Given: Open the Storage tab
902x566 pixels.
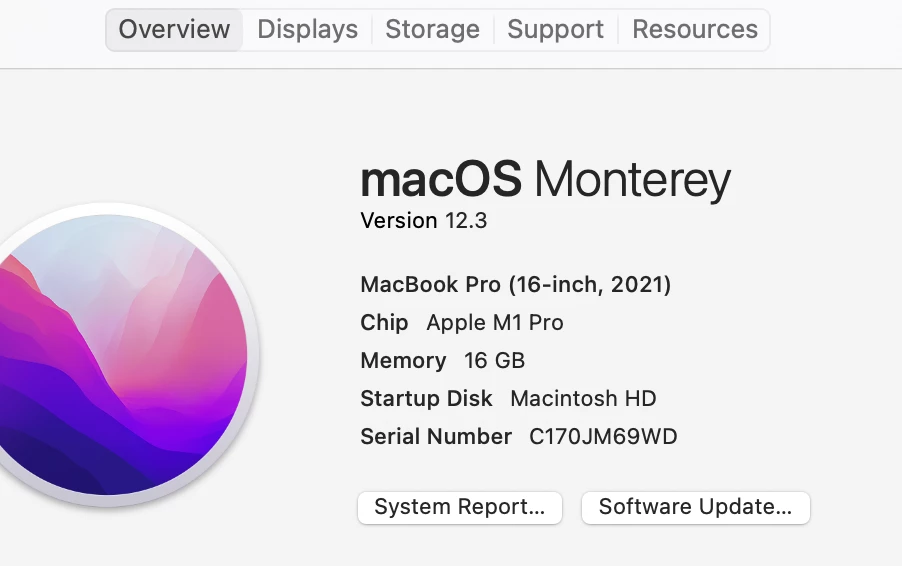Looking at the screenshot, I should tap(433, 29).
